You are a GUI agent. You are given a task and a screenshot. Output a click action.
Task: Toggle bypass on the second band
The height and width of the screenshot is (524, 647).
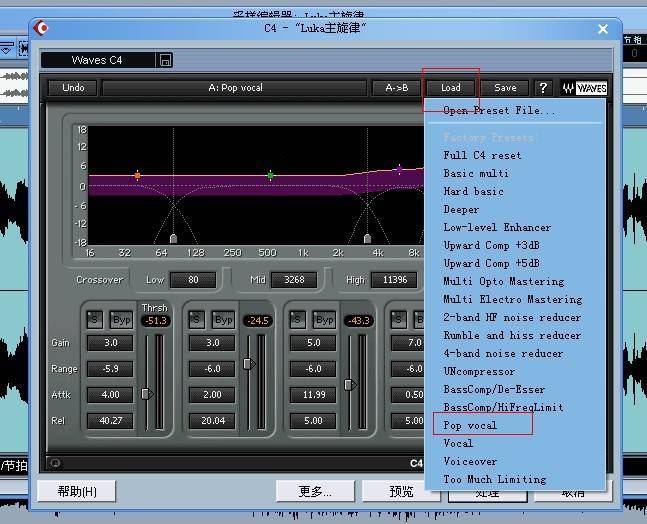[x=224, y=319]
